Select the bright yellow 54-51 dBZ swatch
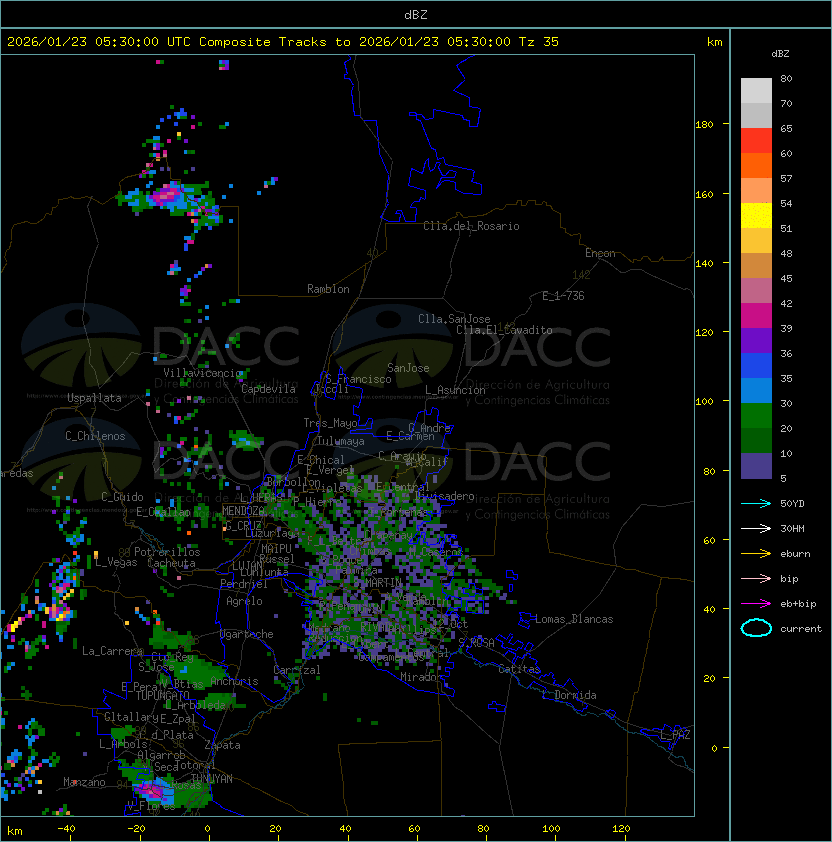Viewport: 832px width, 842px height. (x=756, y=216)
